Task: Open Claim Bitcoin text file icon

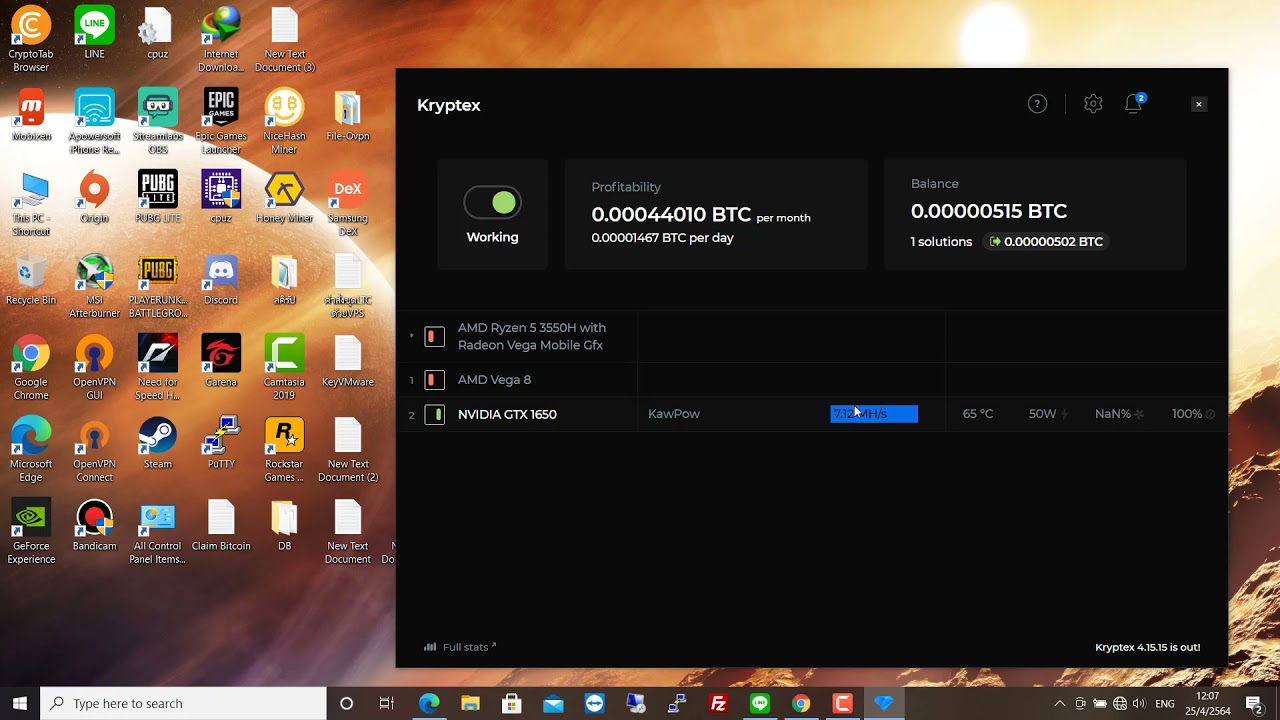Action: pyautogui.click(x=221, y=526)
